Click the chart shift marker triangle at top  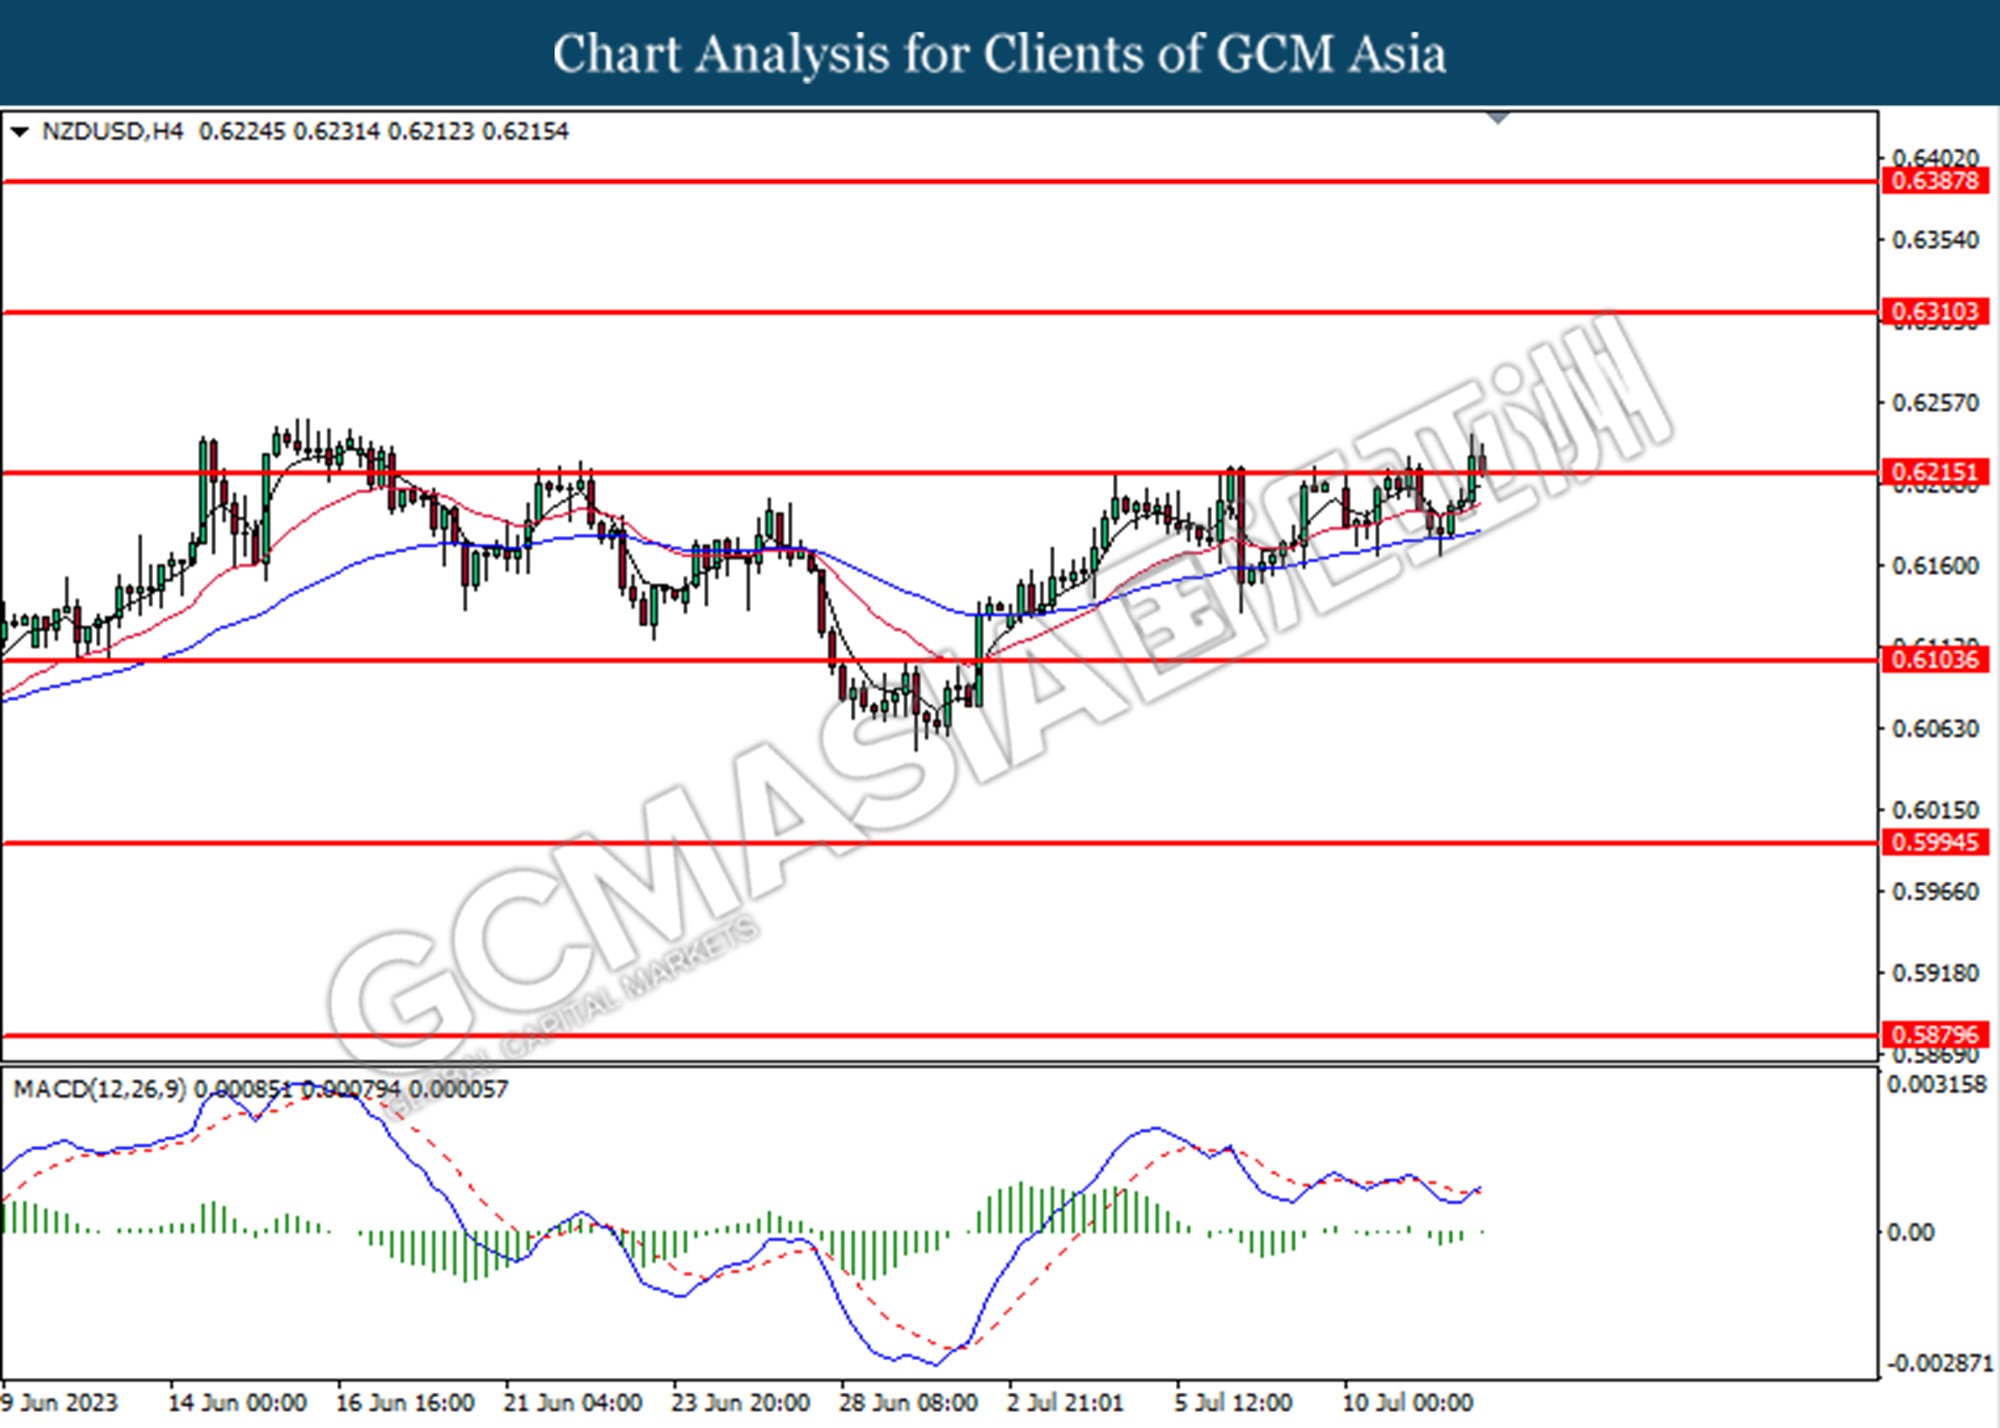point(1497,118)
